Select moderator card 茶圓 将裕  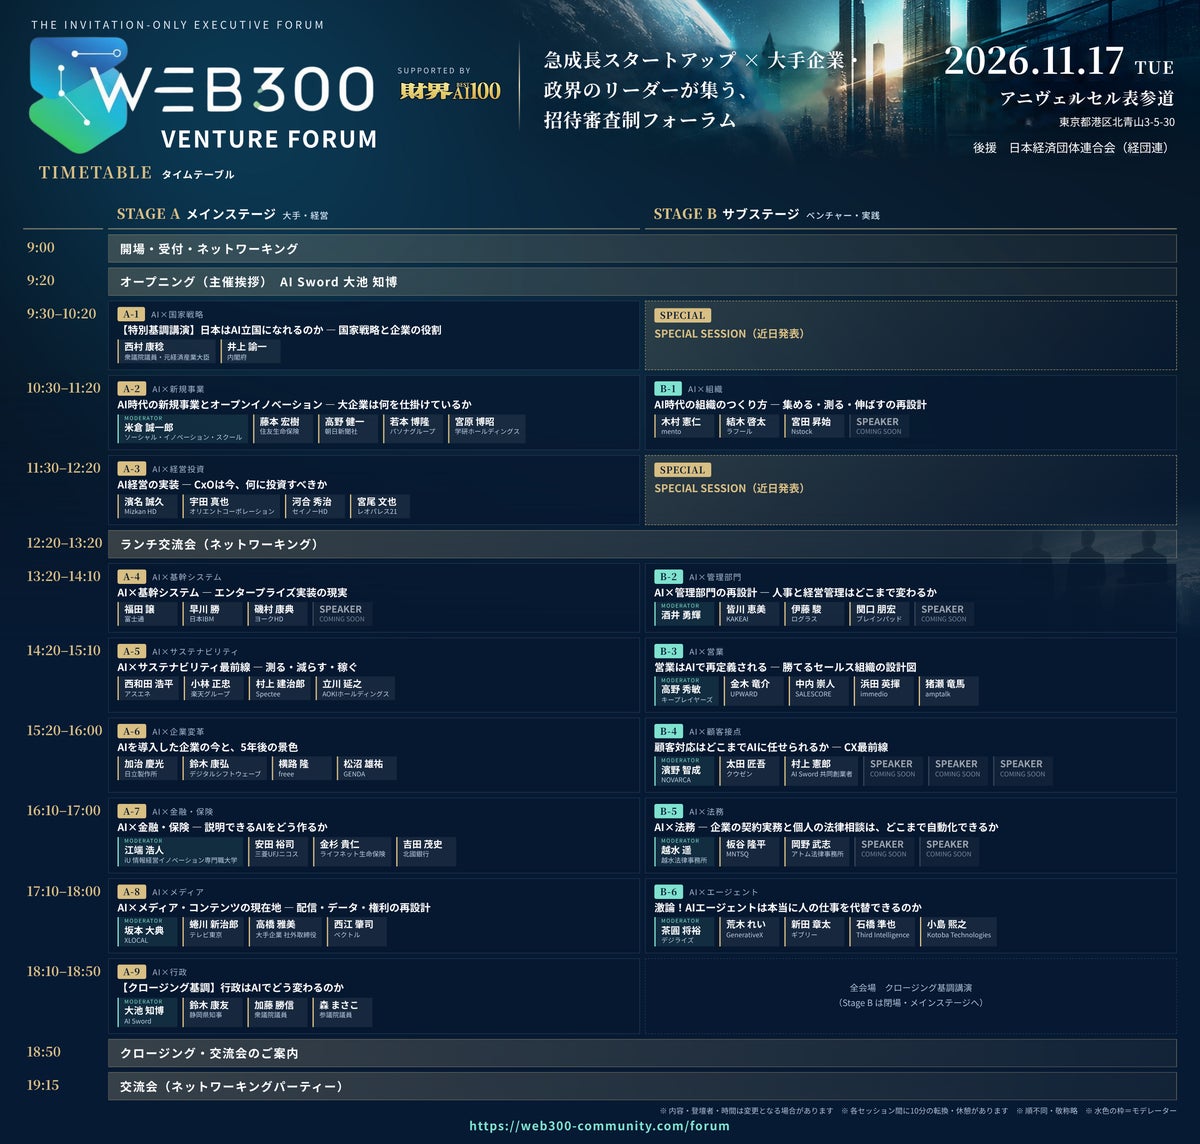(x=685, y=930)
